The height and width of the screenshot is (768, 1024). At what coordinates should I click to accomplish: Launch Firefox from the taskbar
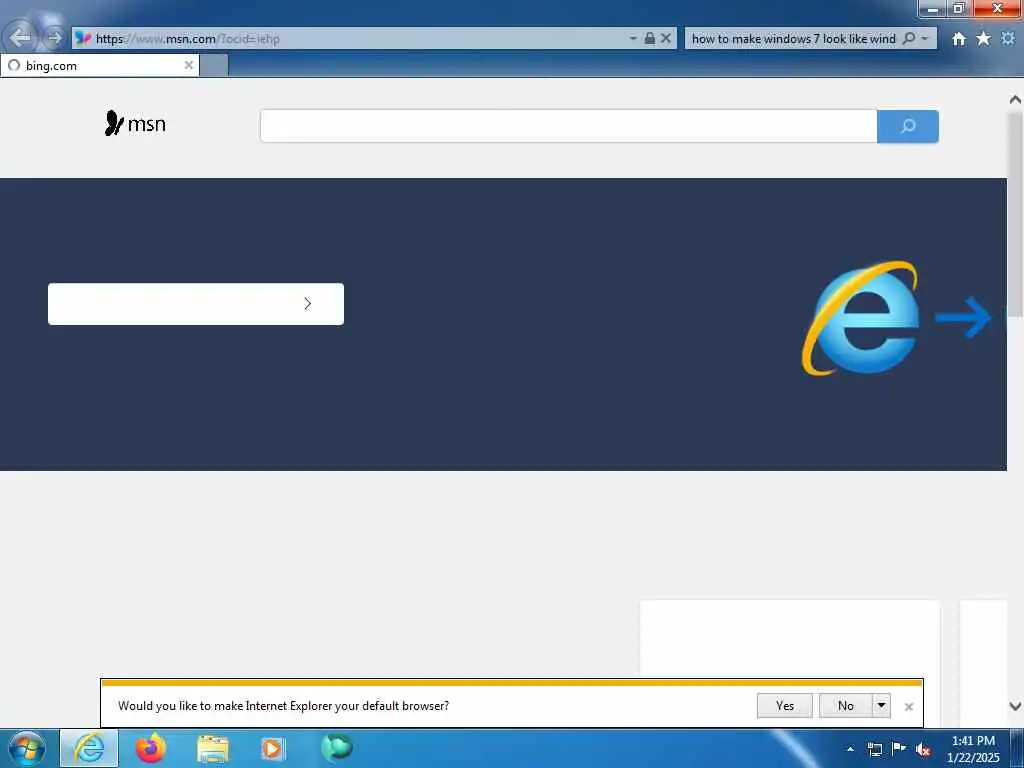click(x=150, y=748)
